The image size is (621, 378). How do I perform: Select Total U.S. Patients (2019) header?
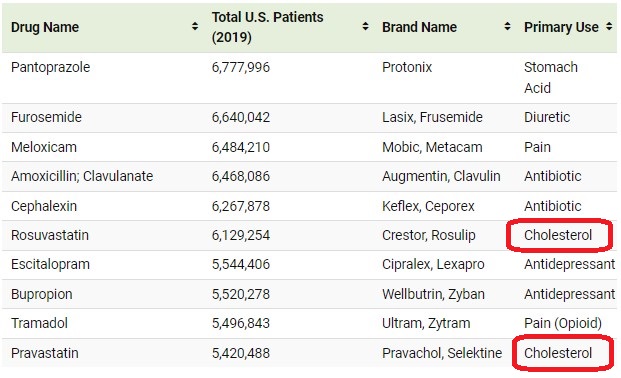pos(267,27)
